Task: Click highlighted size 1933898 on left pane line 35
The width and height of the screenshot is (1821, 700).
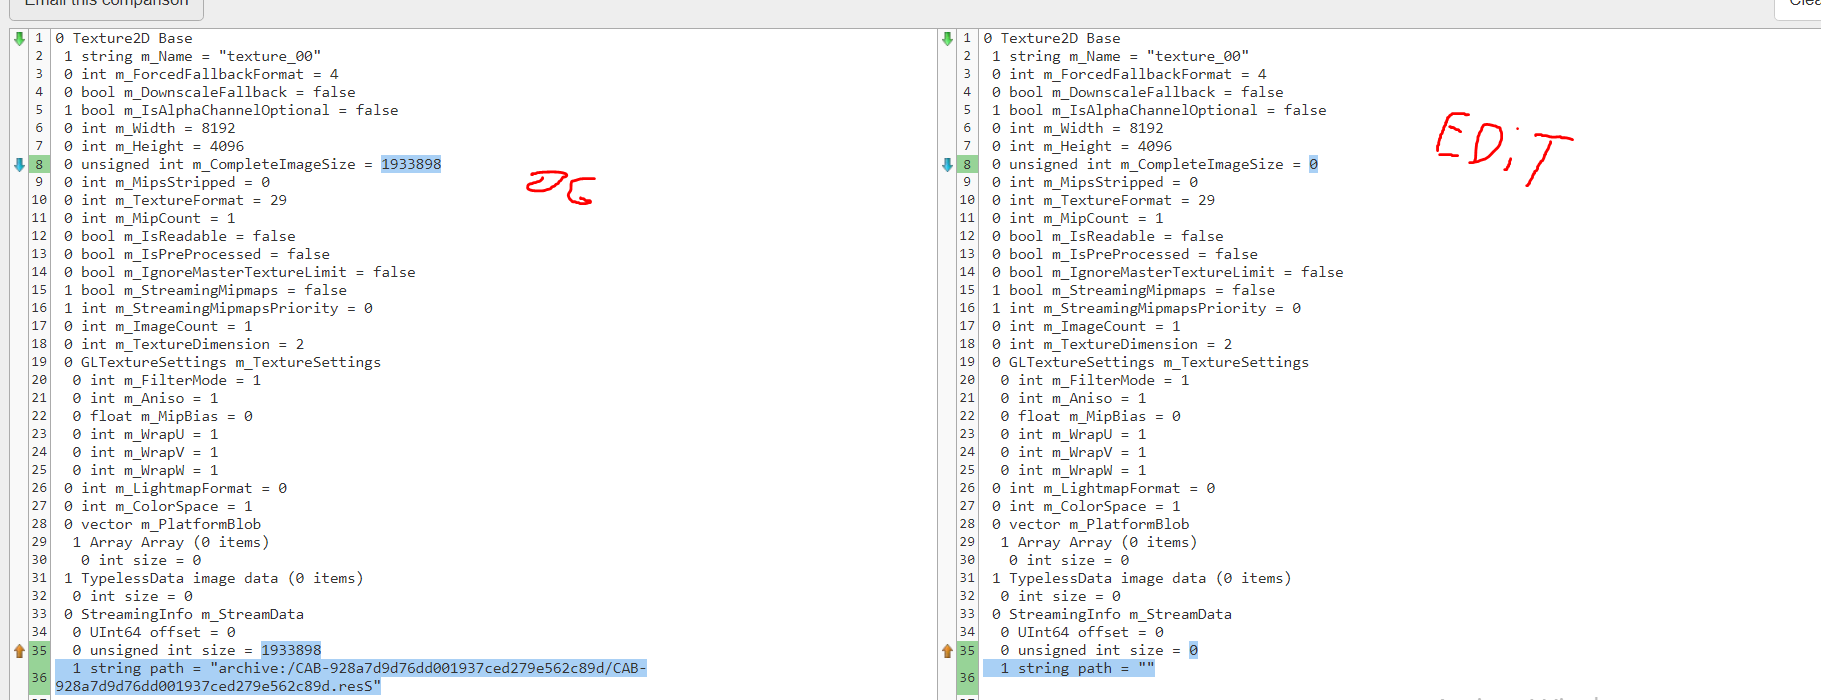Action: click(291, 650)
